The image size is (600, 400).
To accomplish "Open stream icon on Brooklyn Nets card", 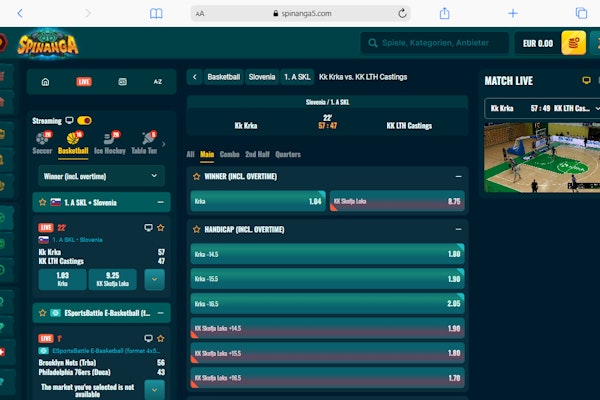I will (148, 338).
